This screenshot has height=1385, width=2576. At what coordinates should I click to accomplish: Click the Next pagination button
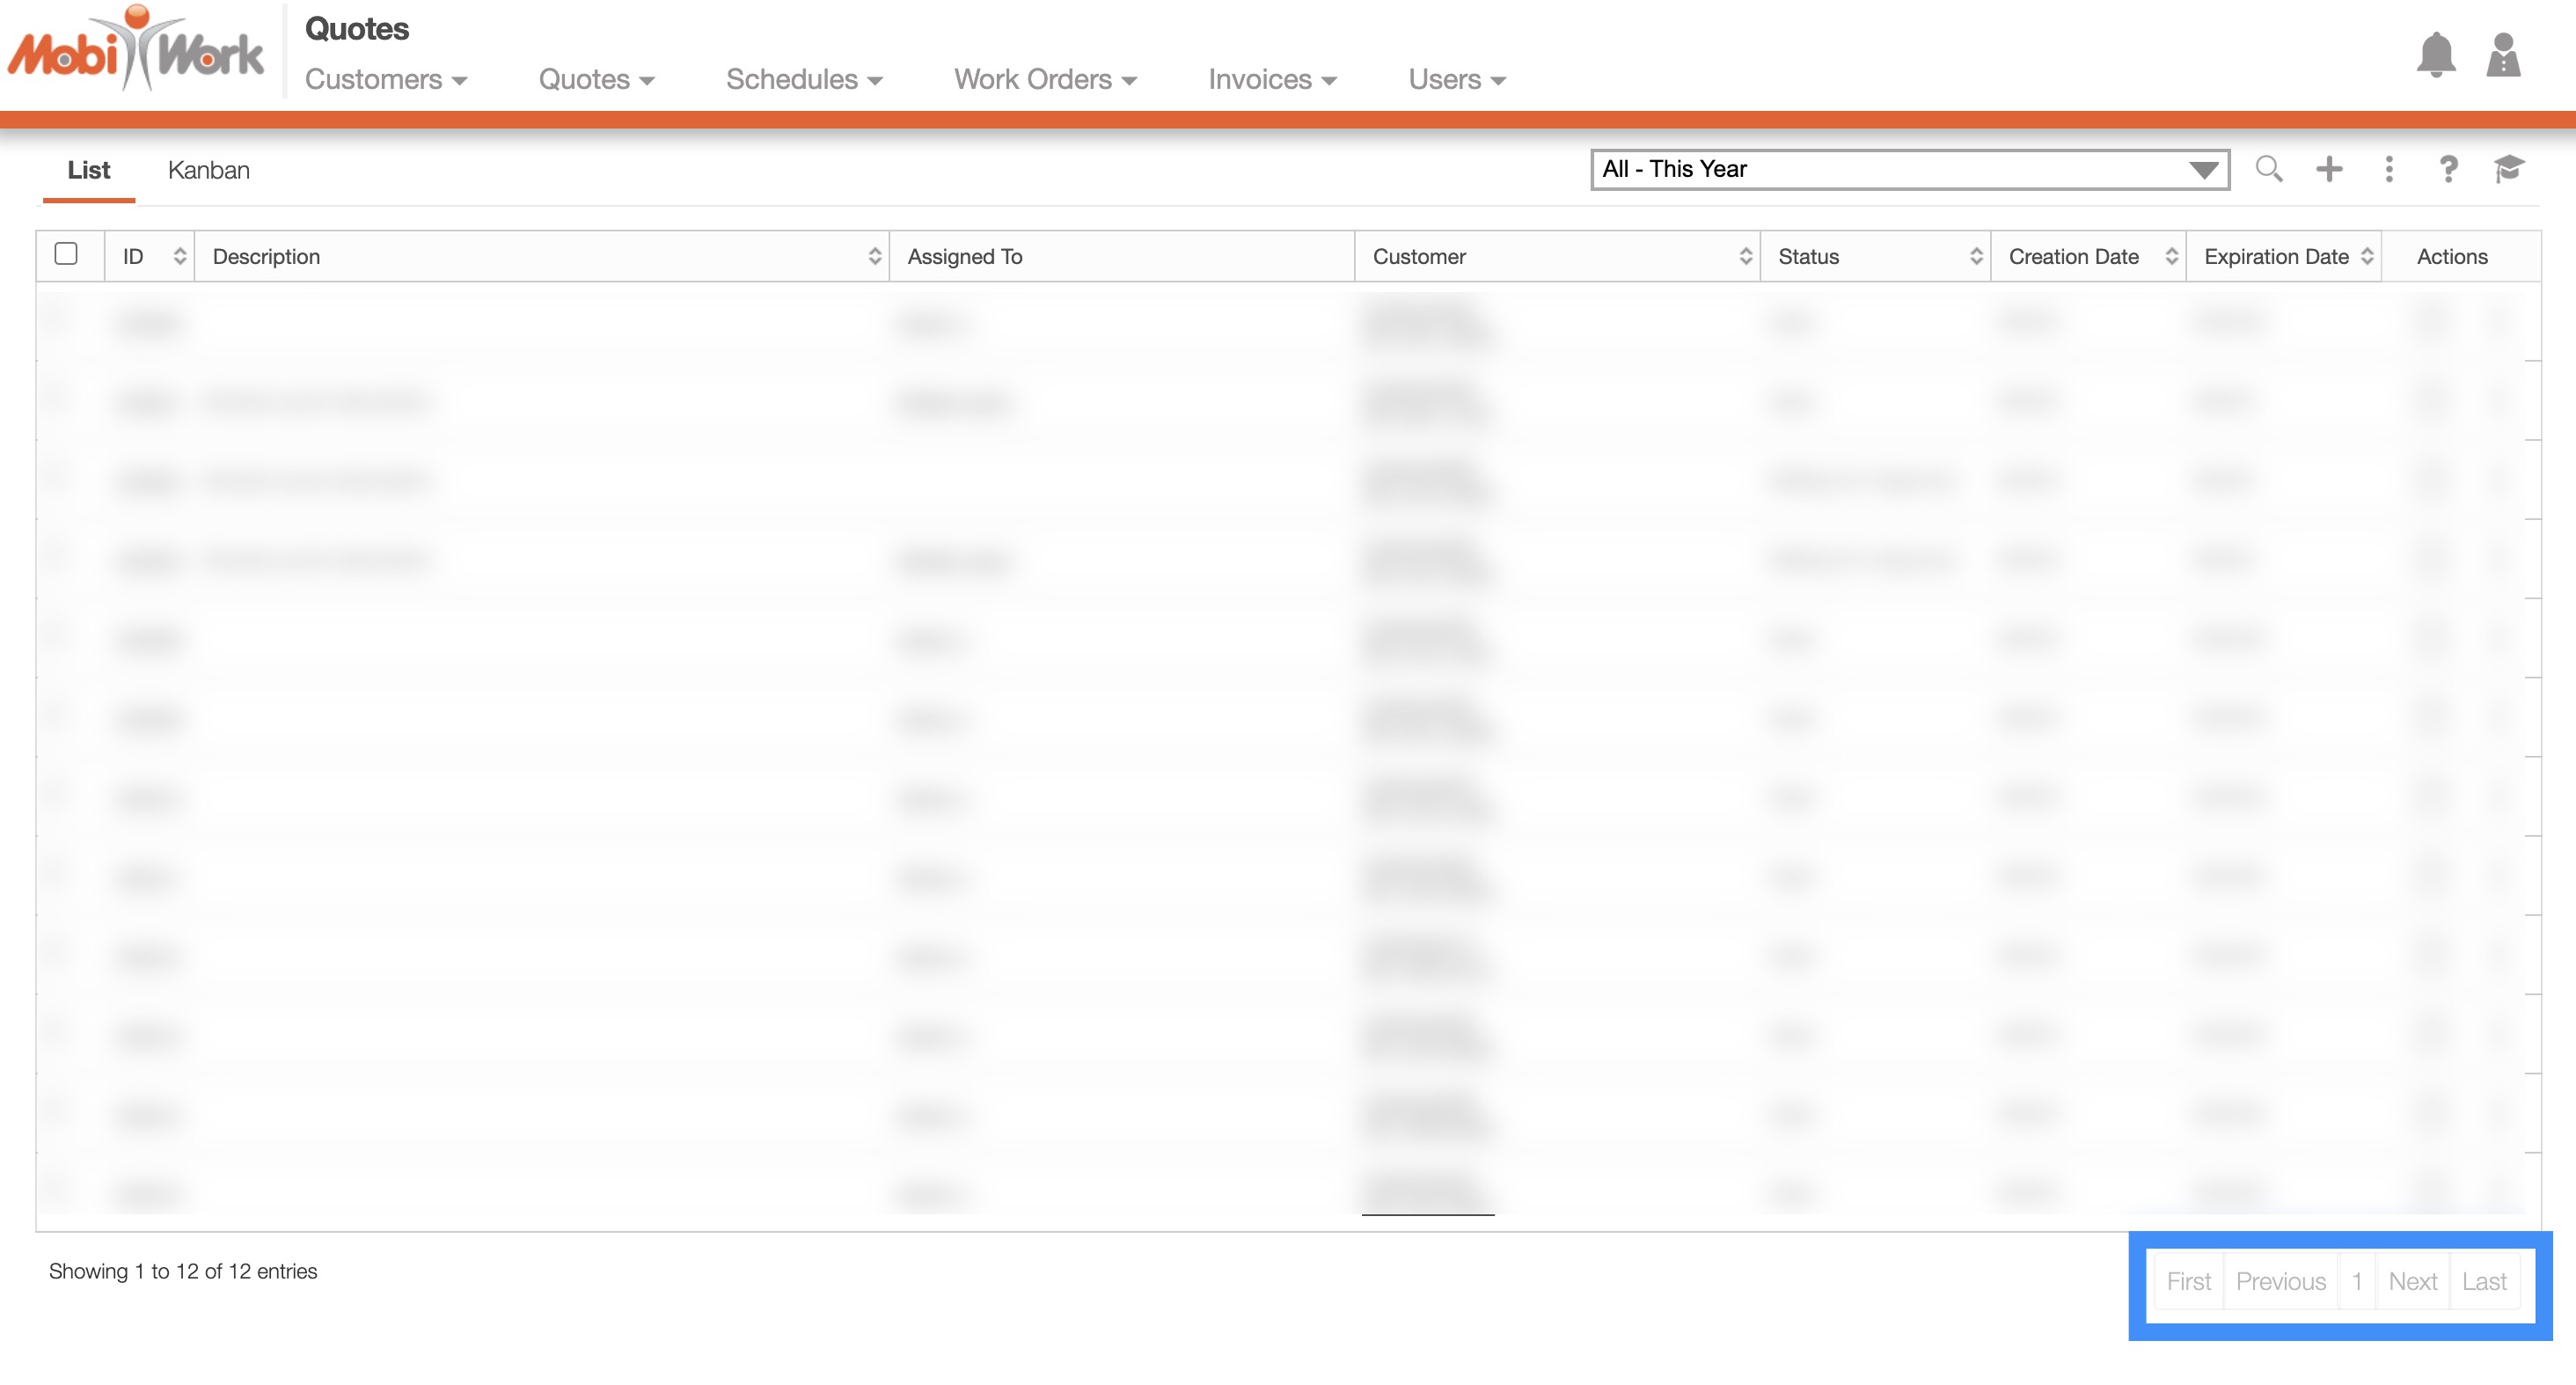(2412, 1281)
